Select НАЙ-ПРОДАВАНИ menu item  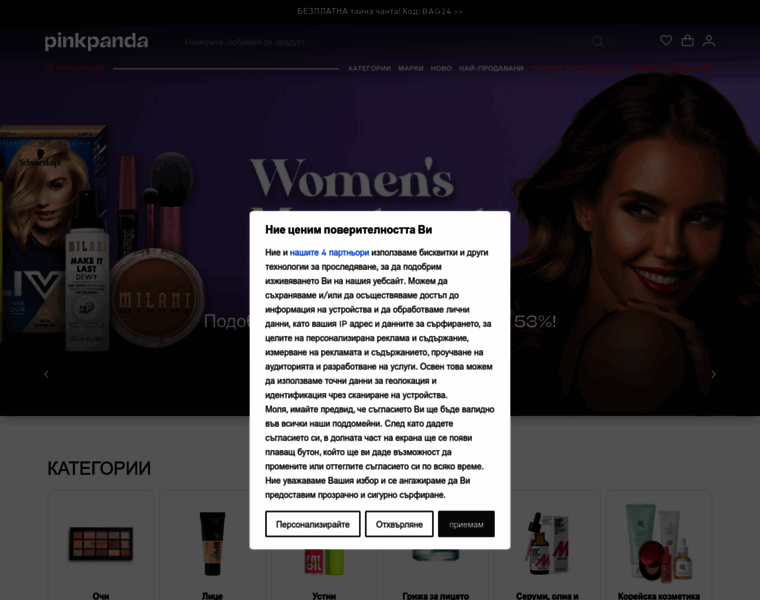[491, 68]
